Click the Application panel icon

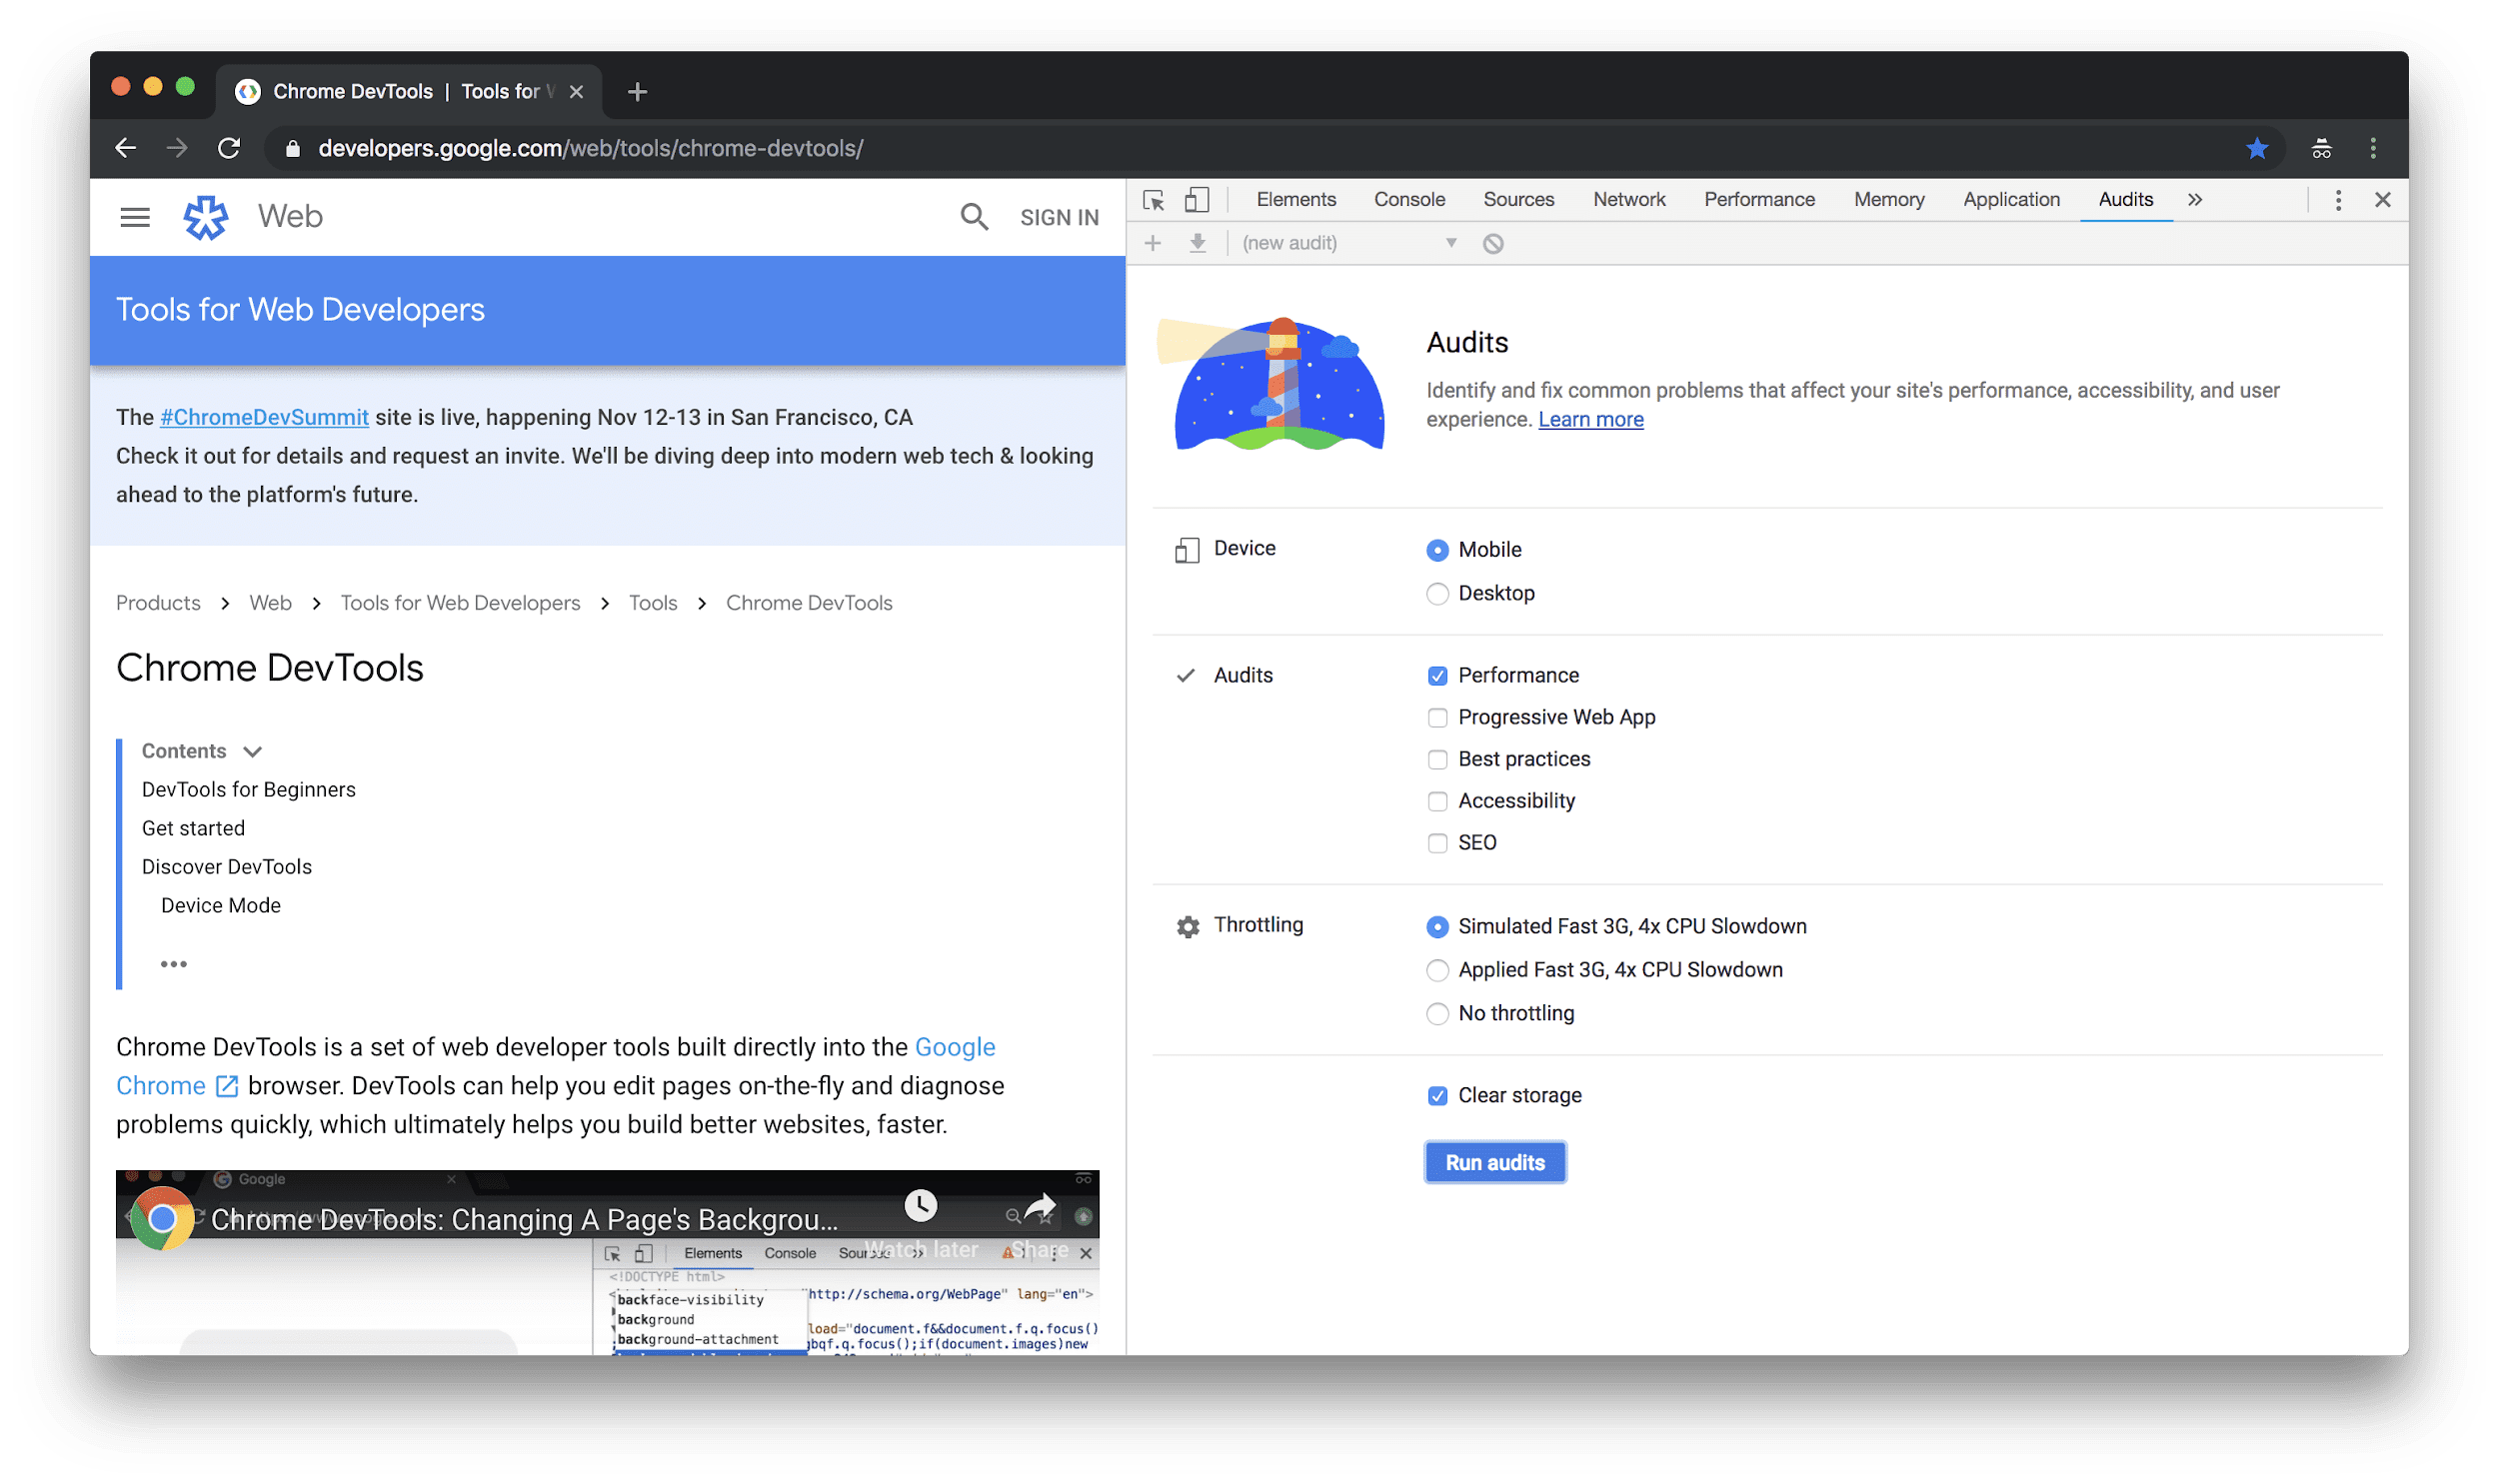click(2011, 198)
